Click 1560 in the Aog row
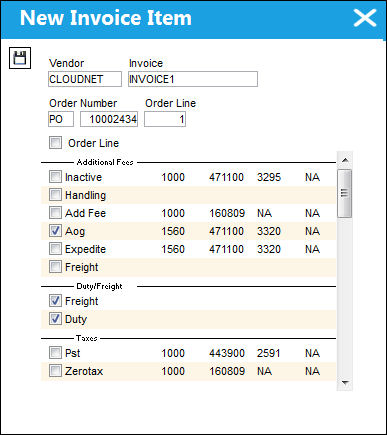This screenshot has height=435, width=387. click(173, 231)
